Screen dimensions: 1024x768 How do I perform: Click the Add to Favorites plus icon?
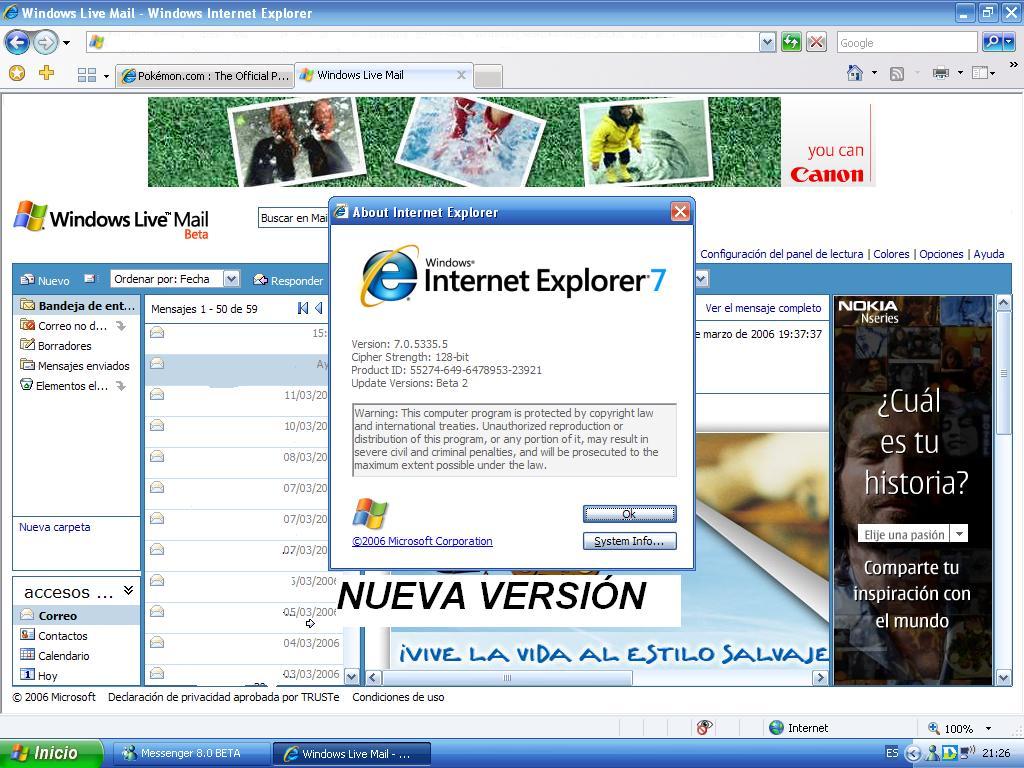(46, 73)
